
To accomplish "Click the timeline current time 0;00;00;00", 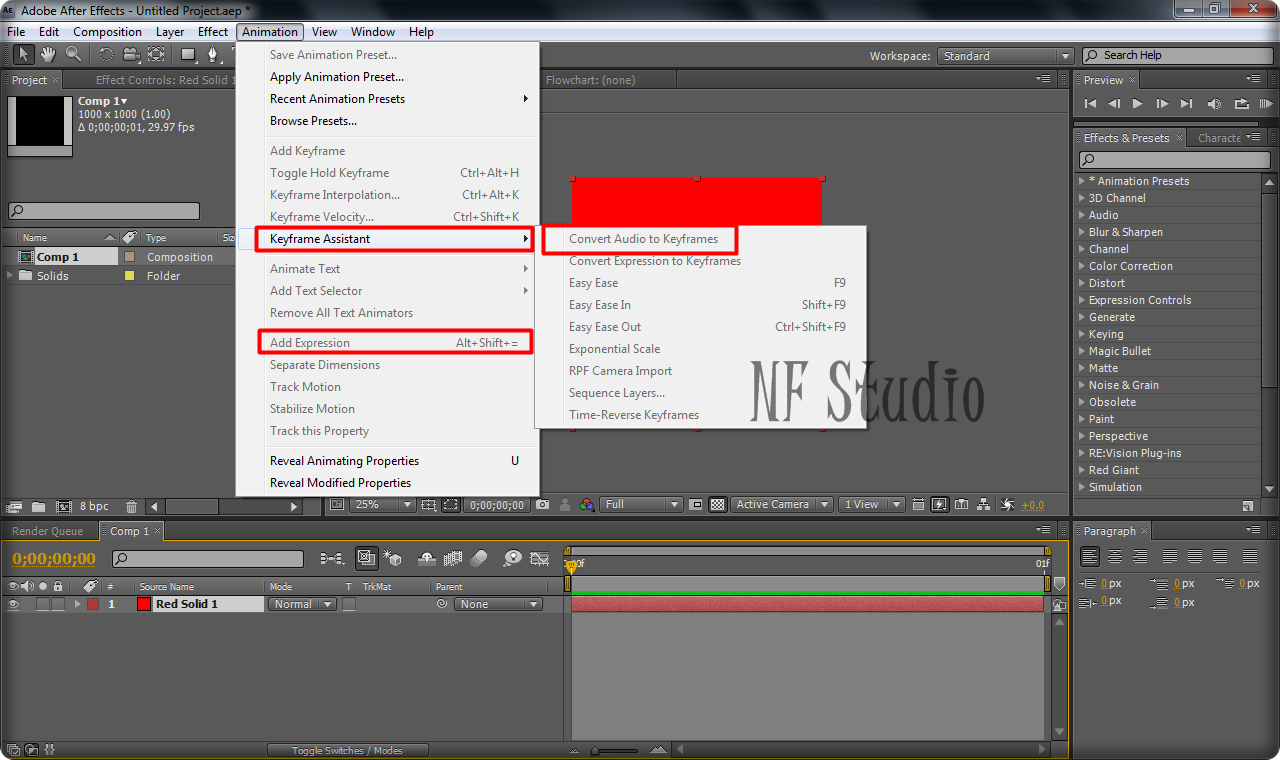I will click(54, 559).
